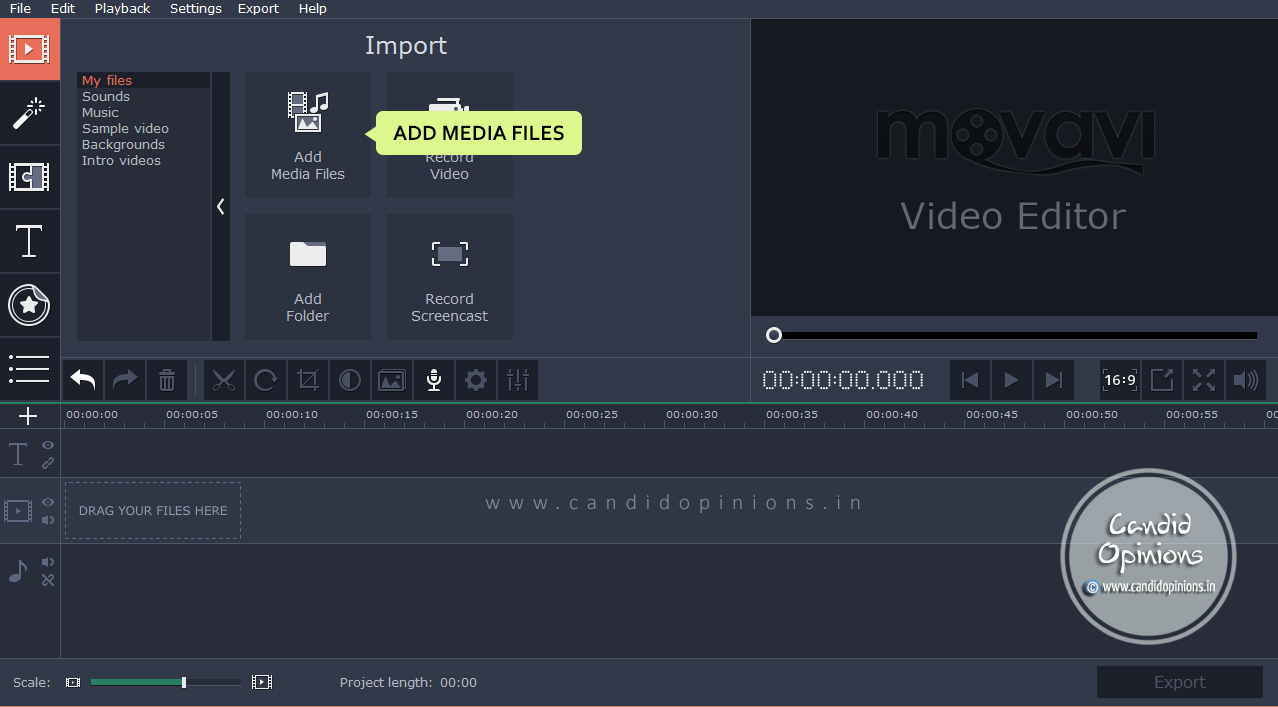Select the Split (scissors) tool
Viewport: 1278px width, 707px height.
point(223,380)
